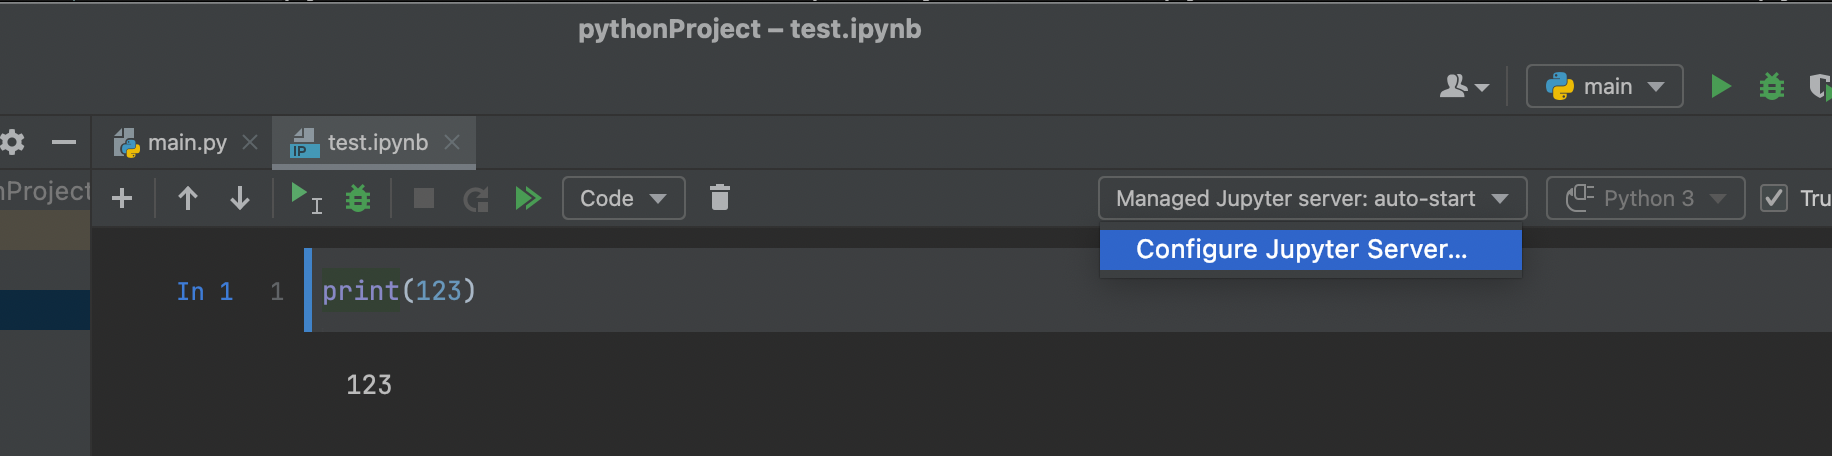Move cell up with arrow icon

point(187,198)
